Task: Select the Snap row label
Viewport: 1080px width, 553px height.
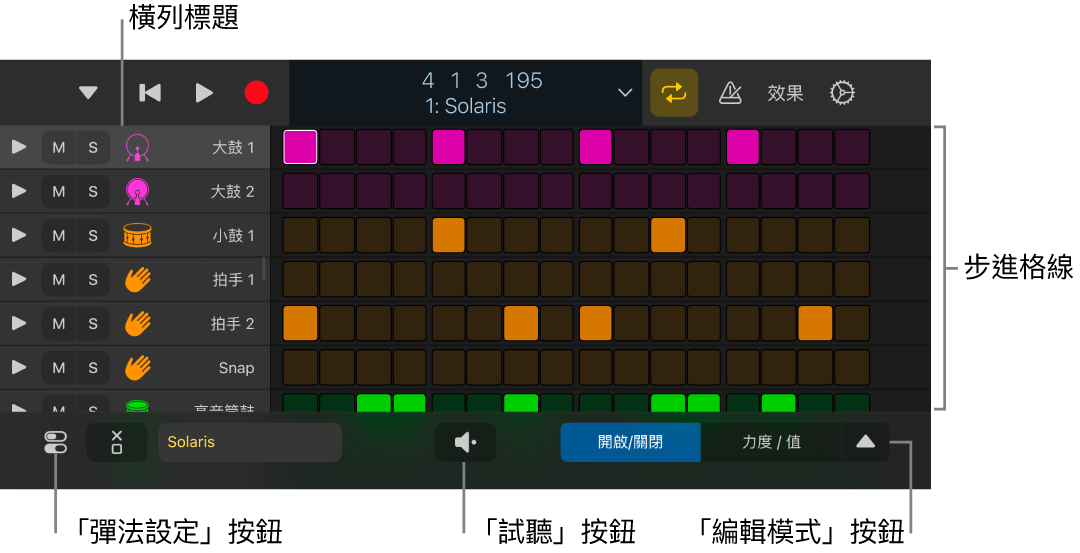Action: click(236, 368)
